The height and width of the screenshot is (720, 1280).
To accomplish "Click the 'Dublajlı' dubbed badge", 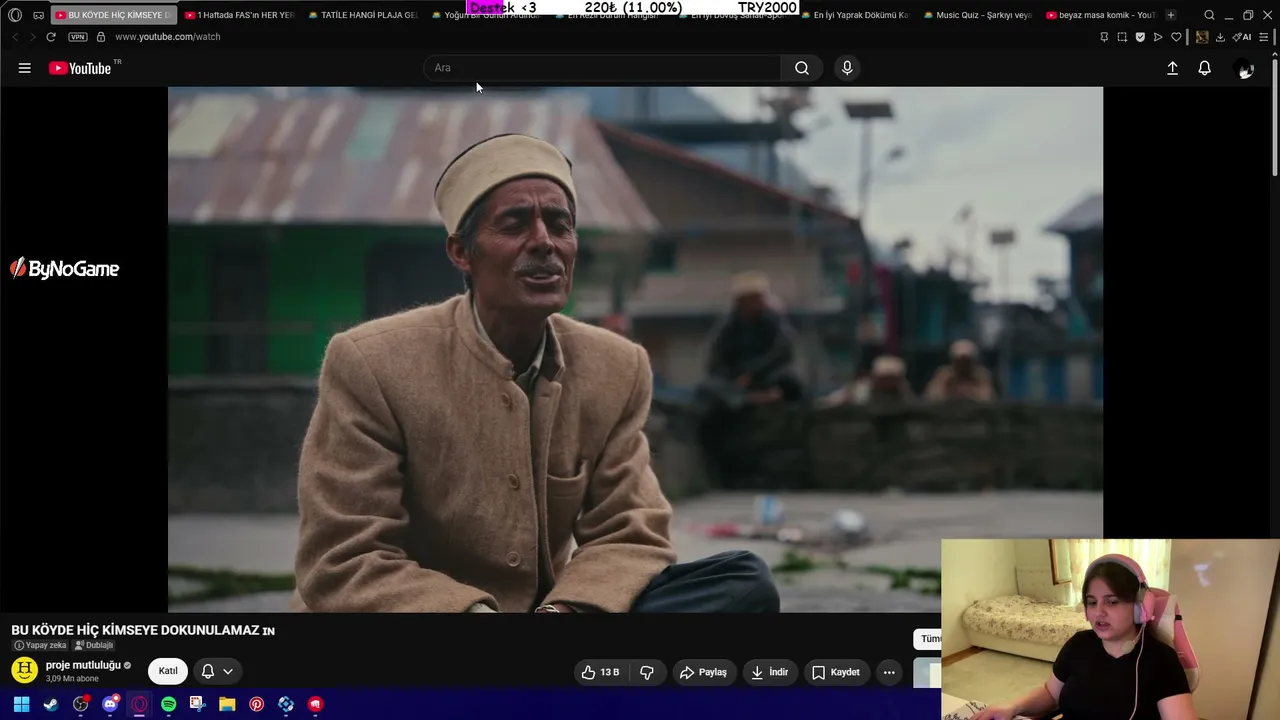I will point(94,645).
